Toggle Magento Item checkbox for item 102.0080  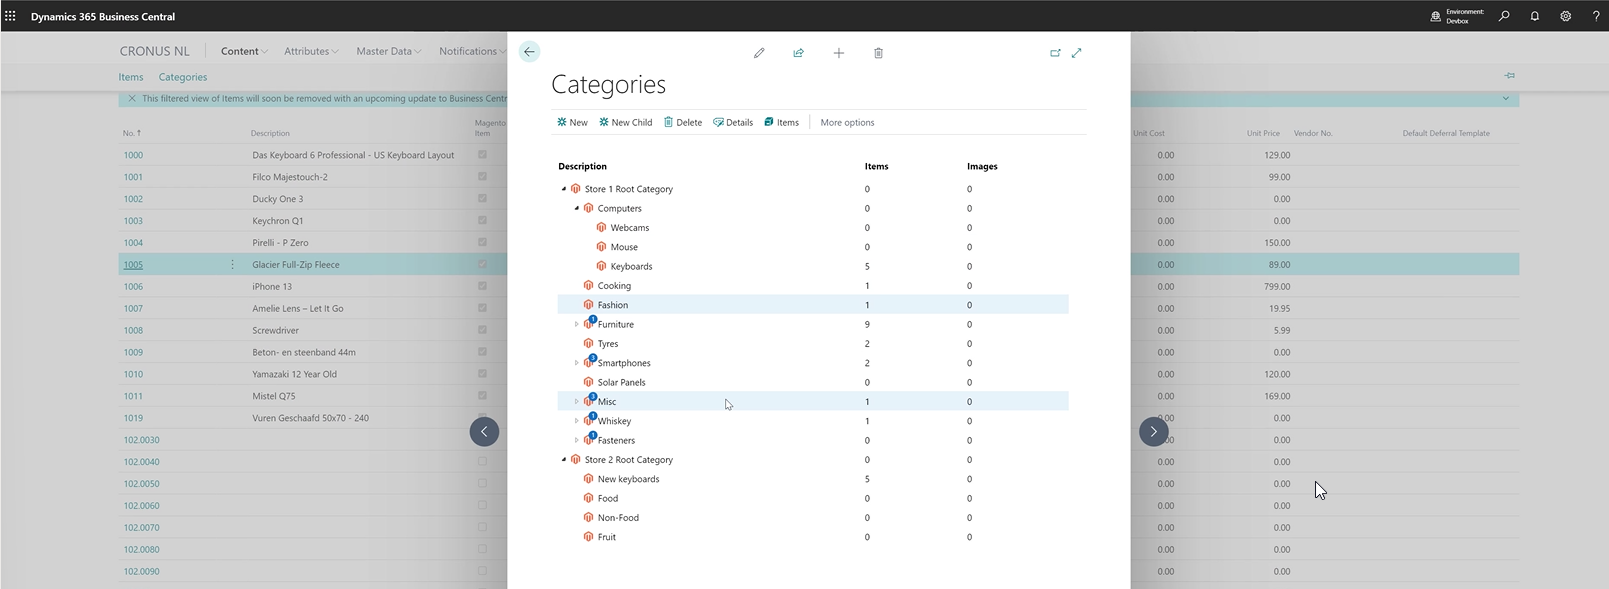click(x=482, y=549)
